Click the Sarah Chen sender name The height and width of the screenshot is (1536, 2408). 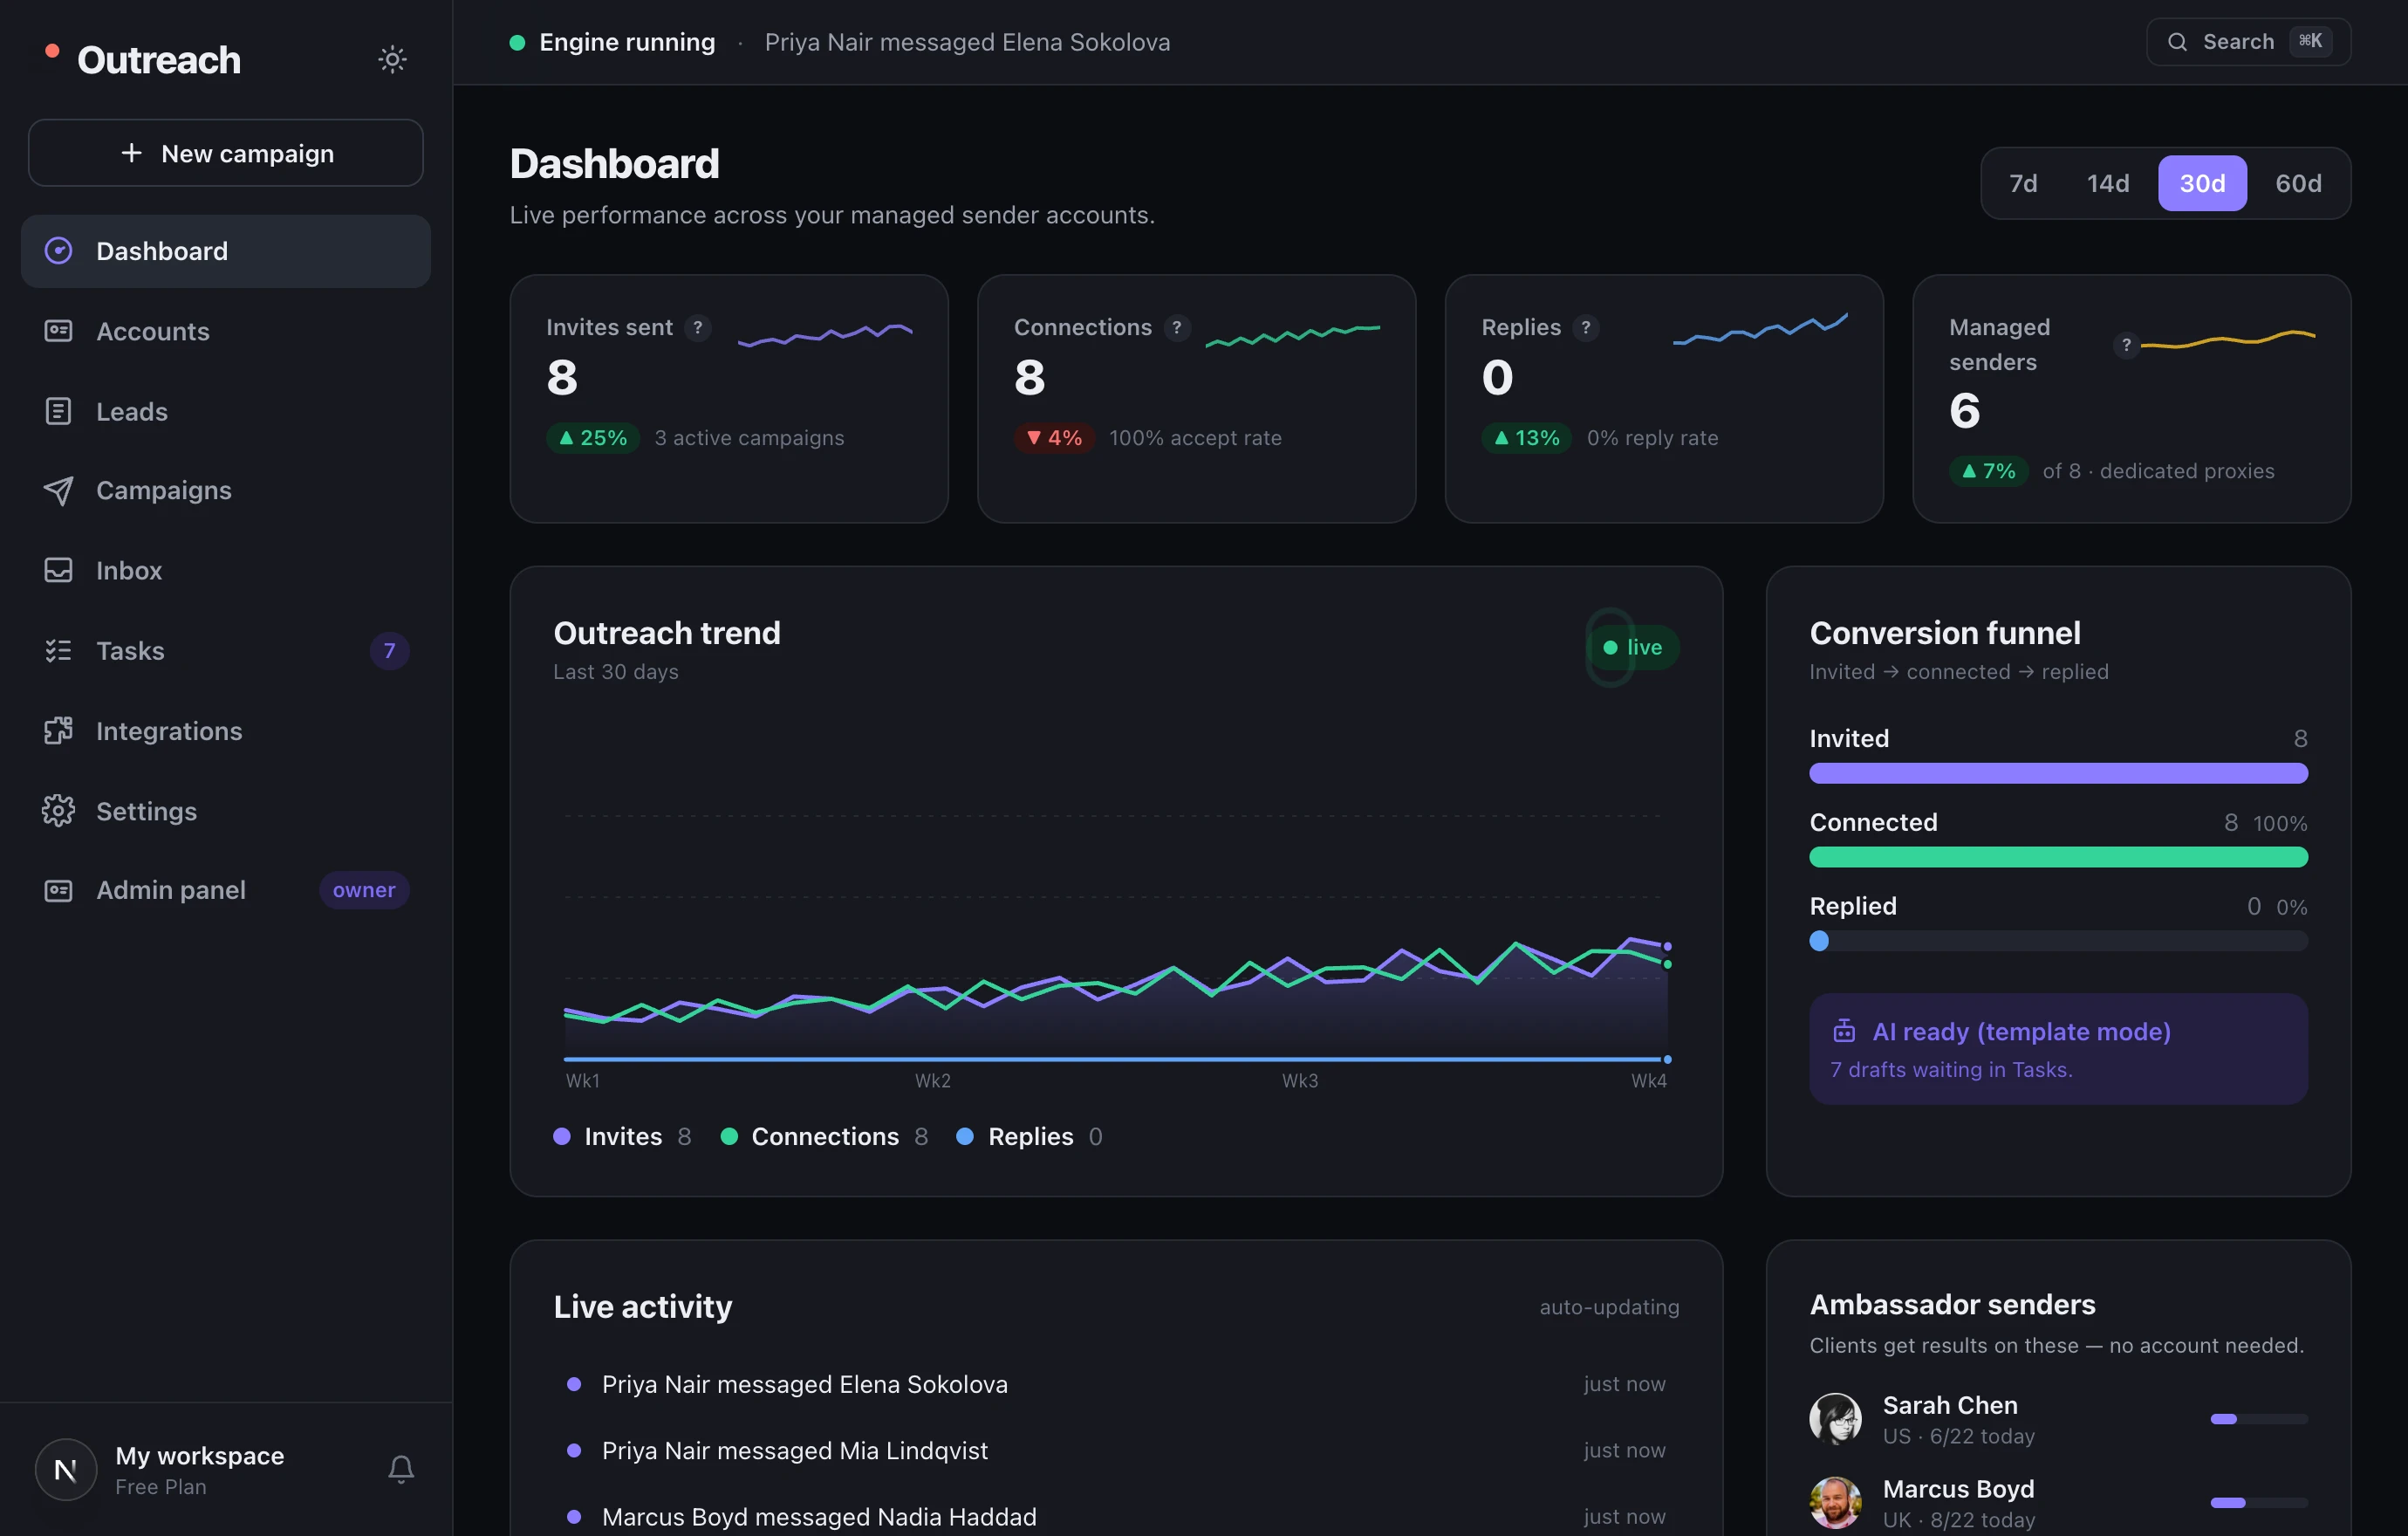click(1949, 1405)
